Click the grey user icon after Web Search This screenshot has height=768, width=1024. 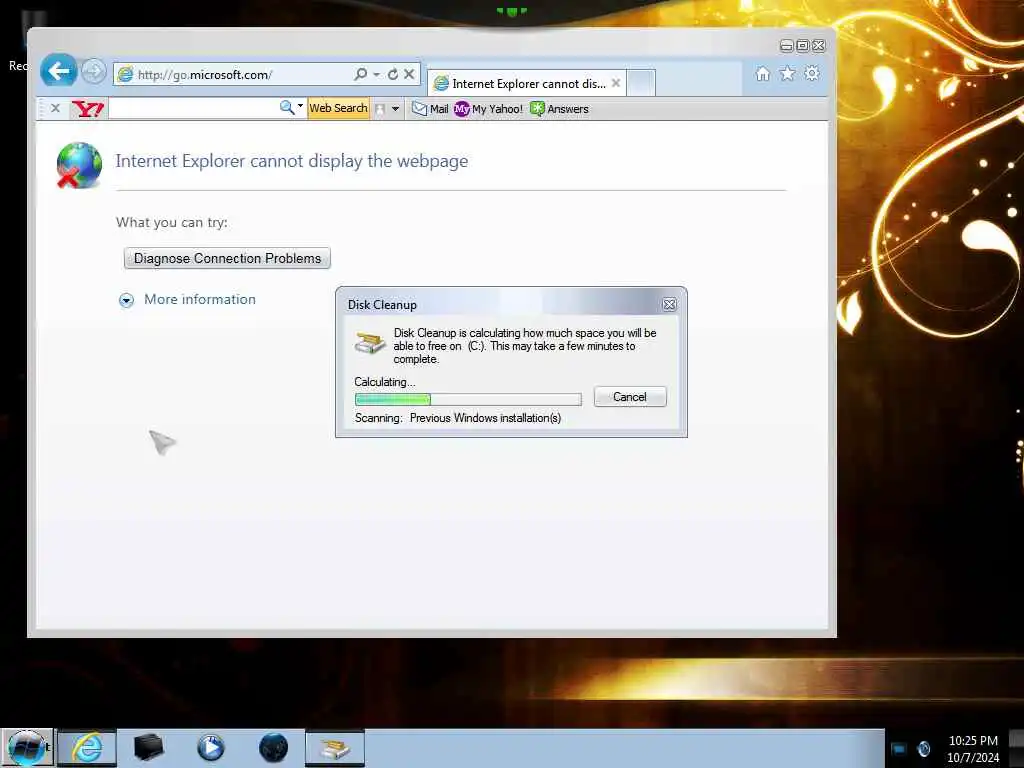pyautogui.click(x=379, y=109)
